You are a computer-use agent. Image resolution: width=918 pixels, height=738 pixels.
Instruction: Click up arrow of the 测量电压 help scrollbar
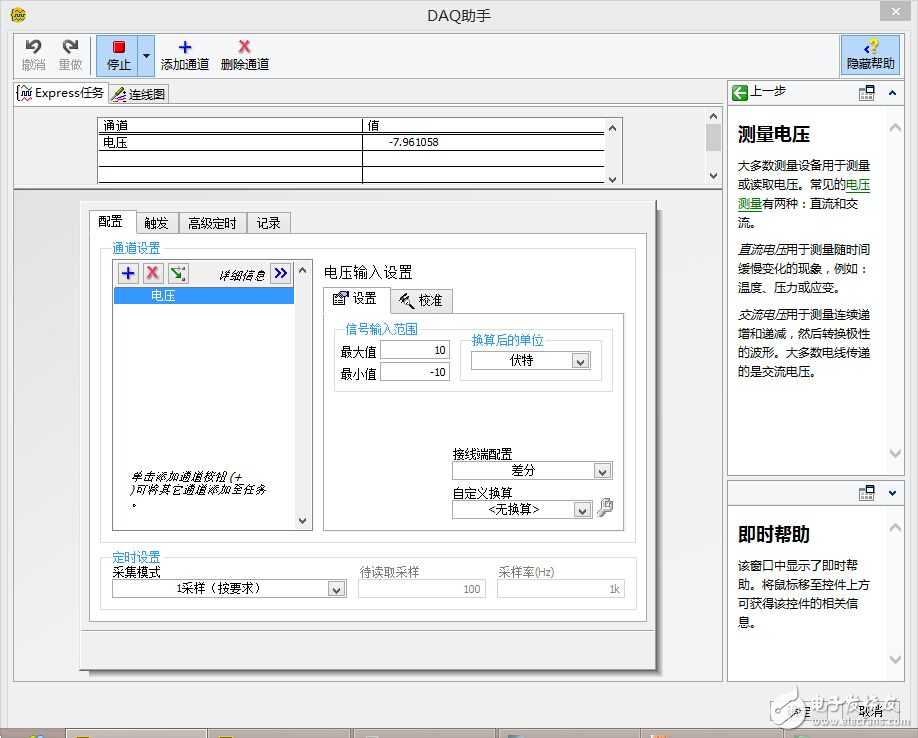(x=895, y=128)
